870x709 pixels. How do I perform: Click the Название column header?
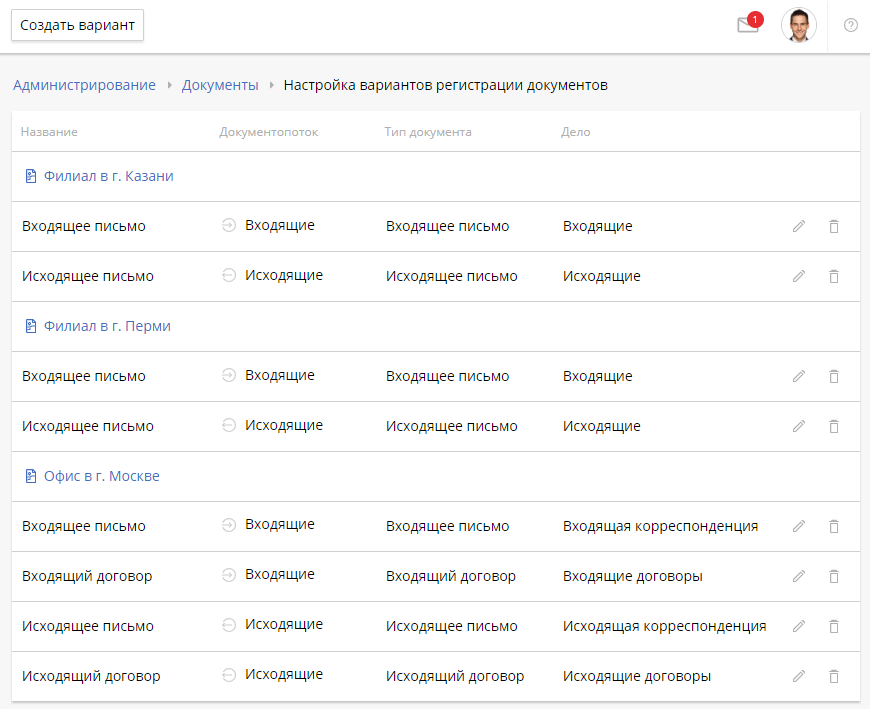click(46, 131)
